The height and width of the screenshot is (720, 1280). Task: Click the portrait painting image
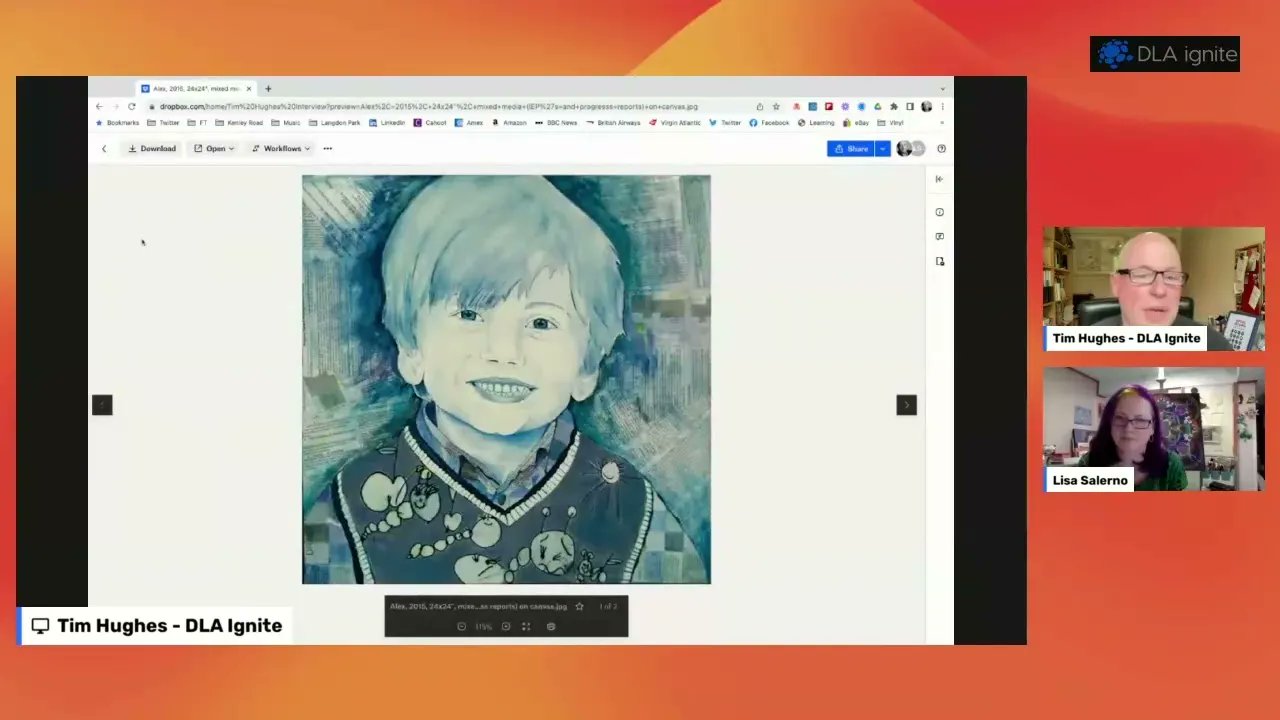point(506,379)
